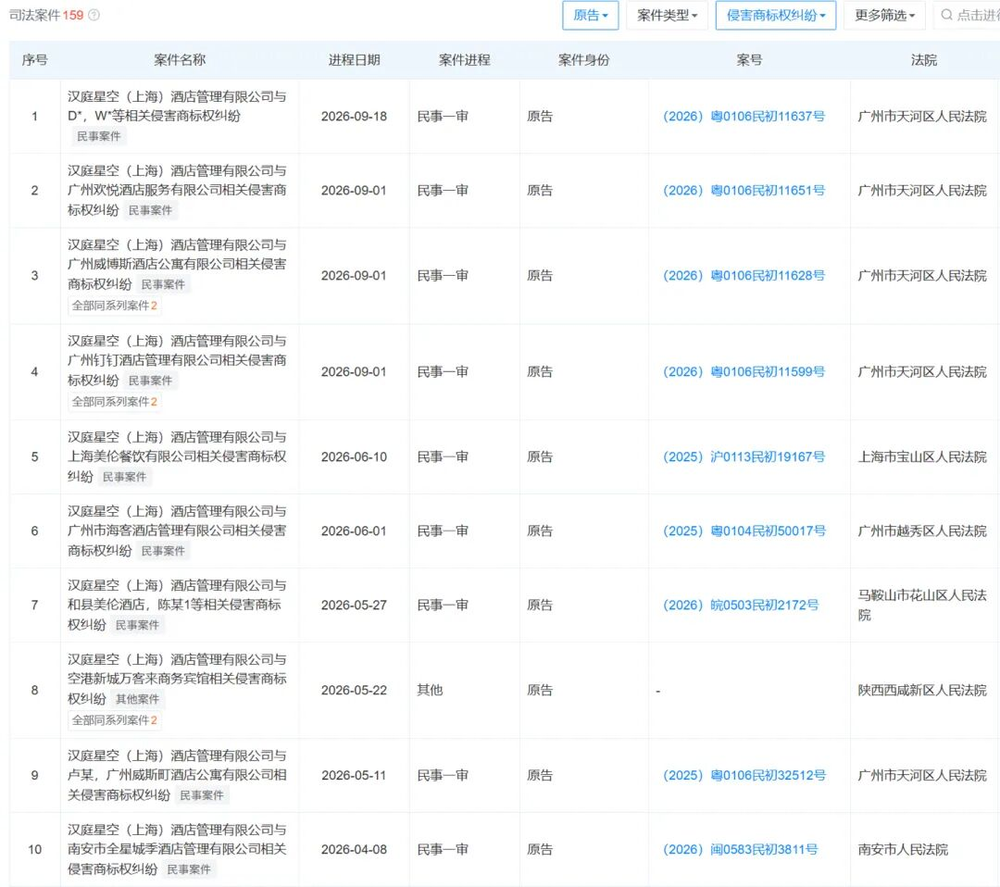Open the 案件类型 dropdown
This screenshot has width=1000, height=887.
667,15
